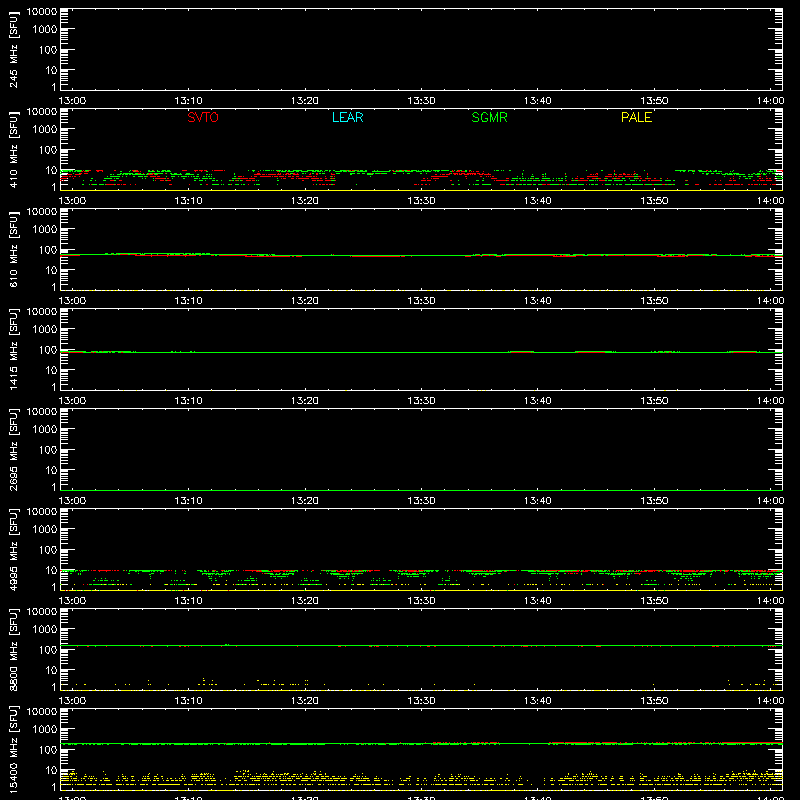Click 13:30 time label under 410 MHz panel
Viewport: 800px width, 800px height.
(x=421, y=201)
